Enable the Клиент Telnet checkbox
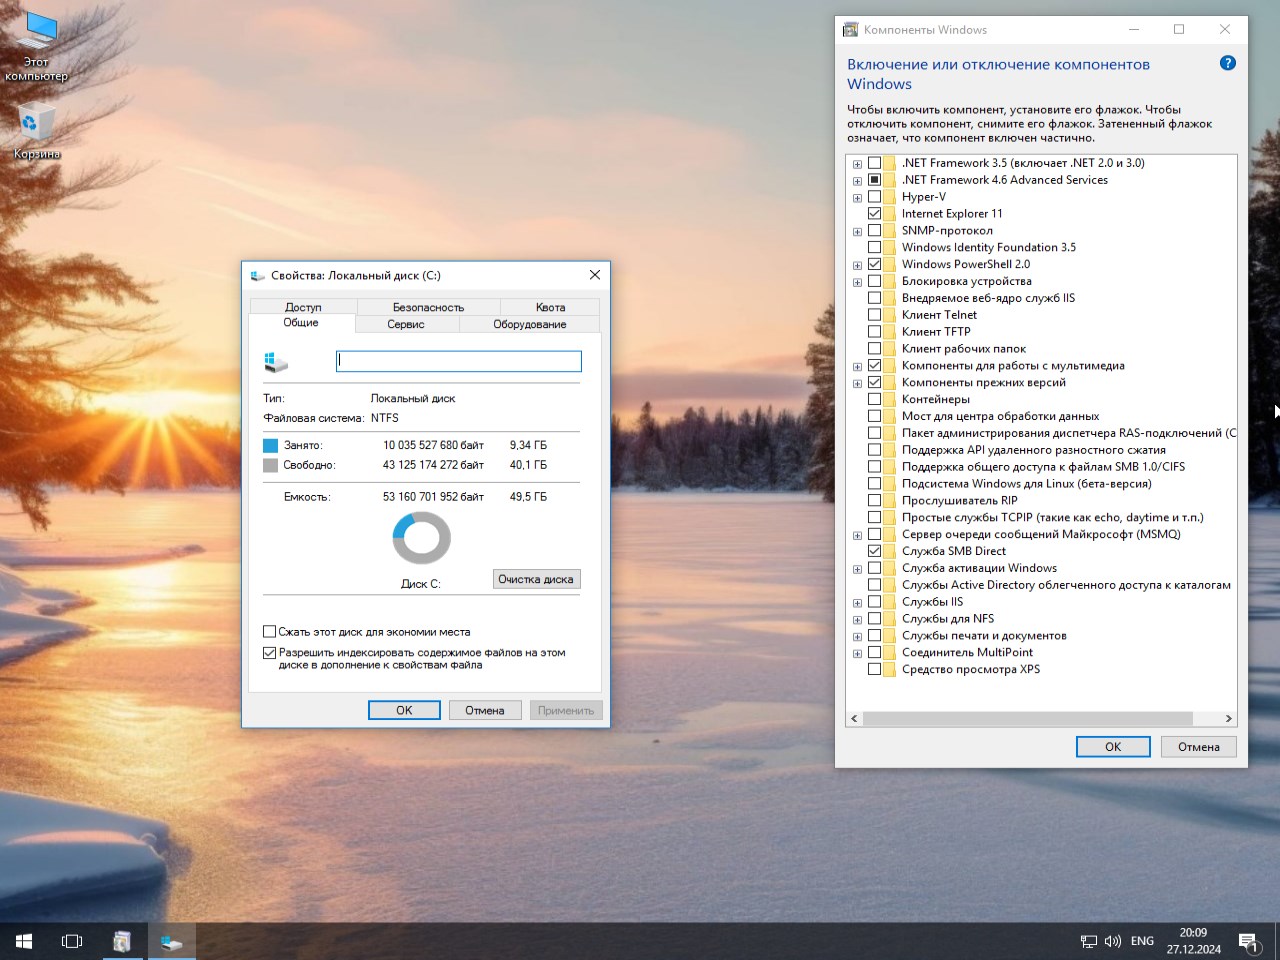 [875, 315]
